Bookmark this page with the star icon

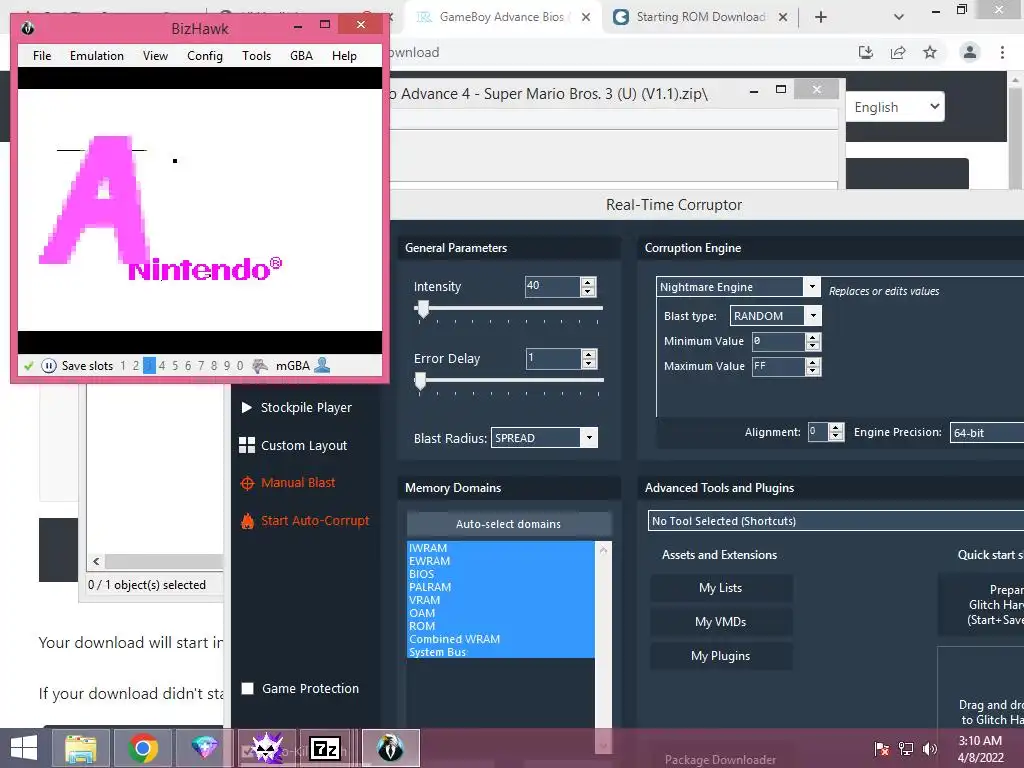(x=930, y=52)
